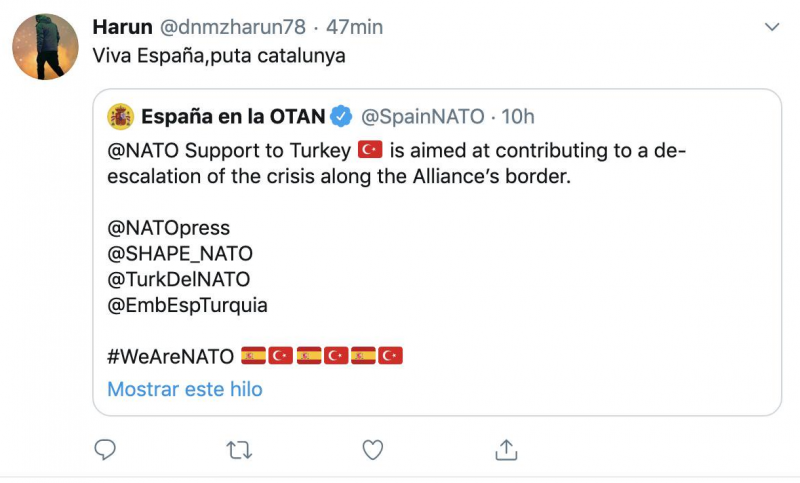
Task: Click the blue verified badge
Action: coord(341,117)
